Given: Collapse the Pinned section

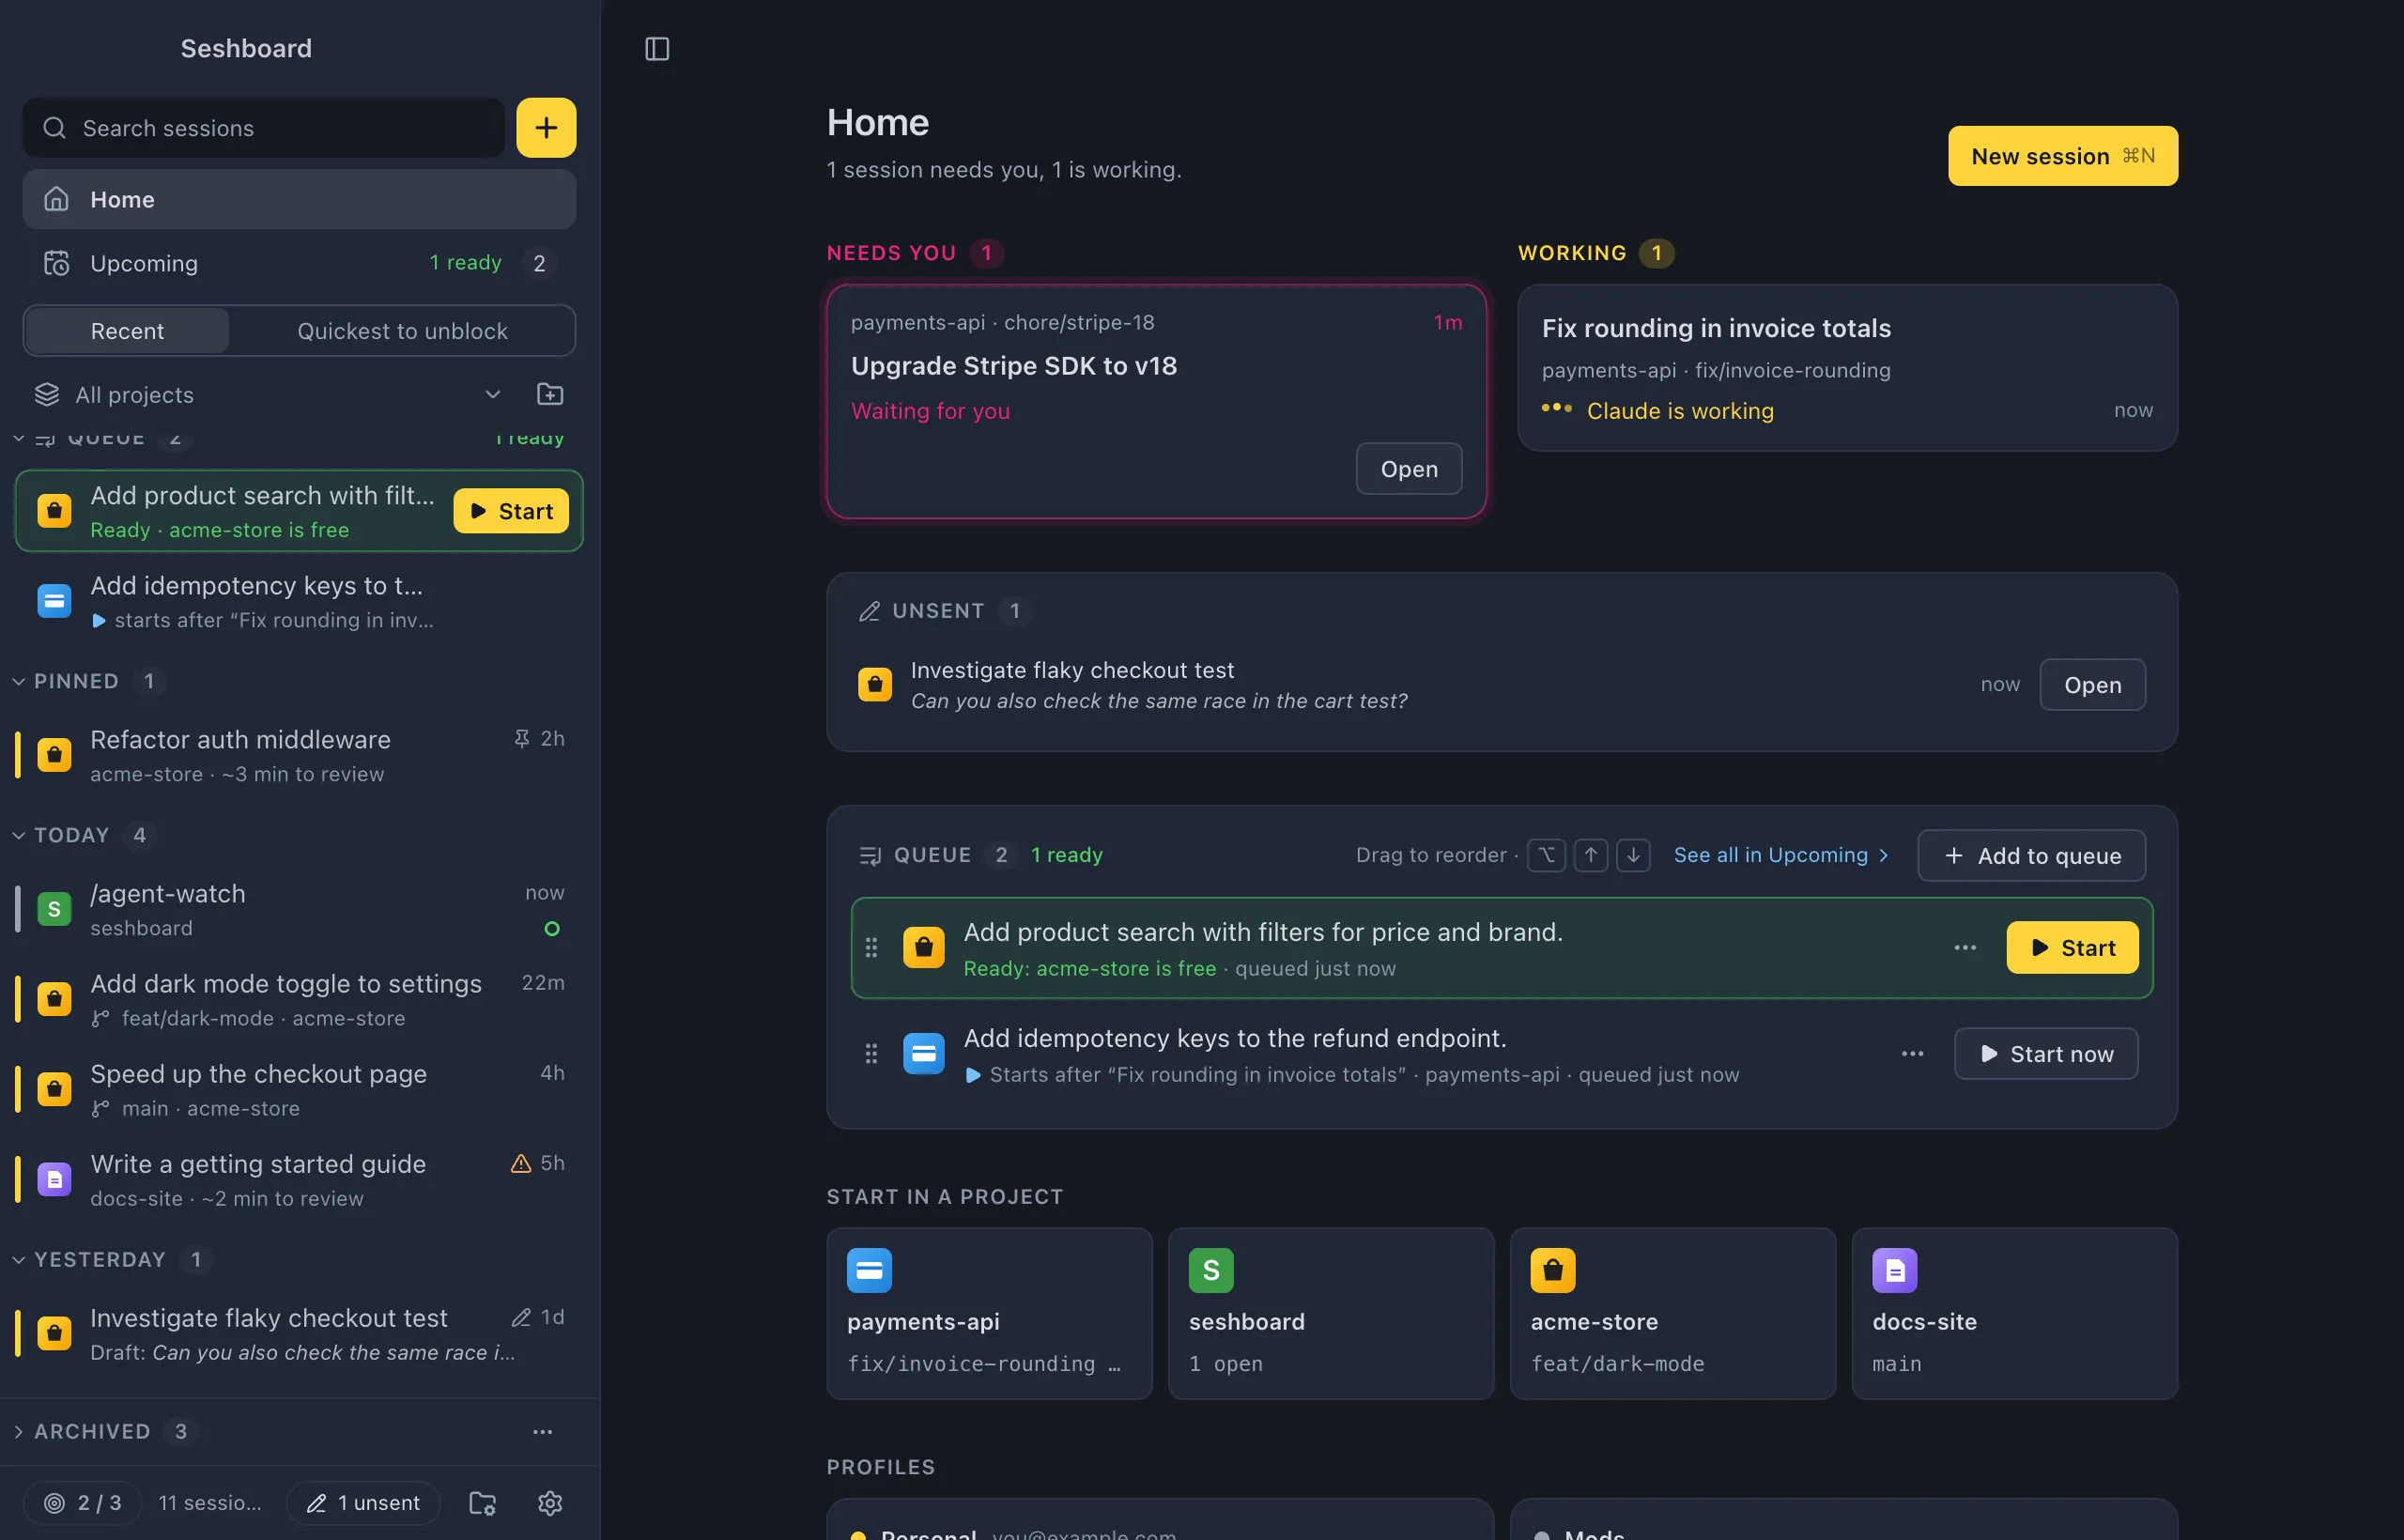Looking at the screenshot, I should (x=19, y=681).
